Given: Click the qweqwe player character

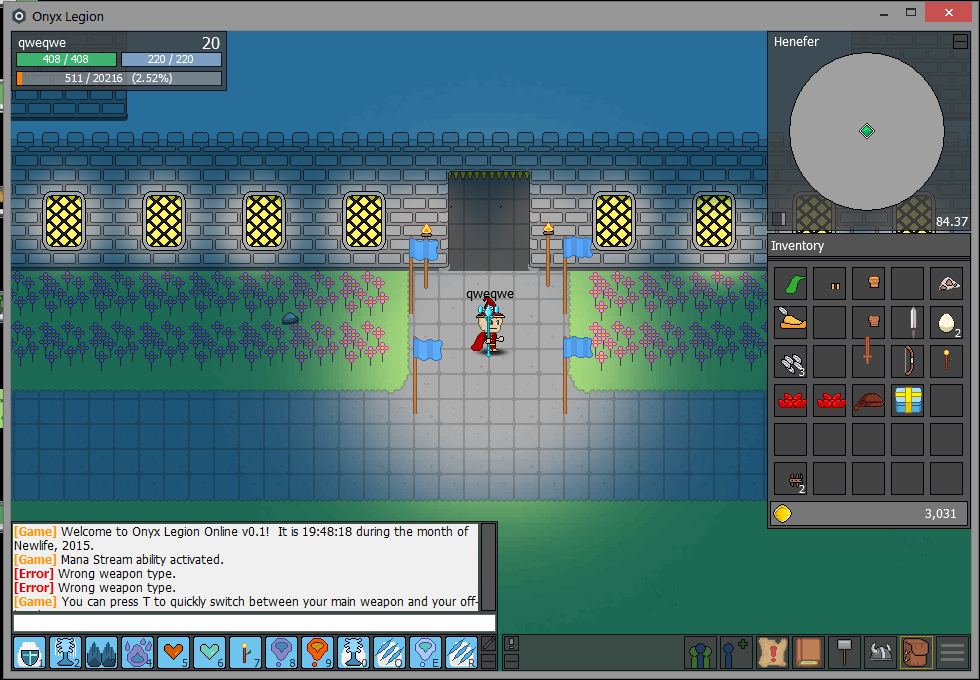Looking at the screenshot, I should pyautogui.click(x=489, y=327).
